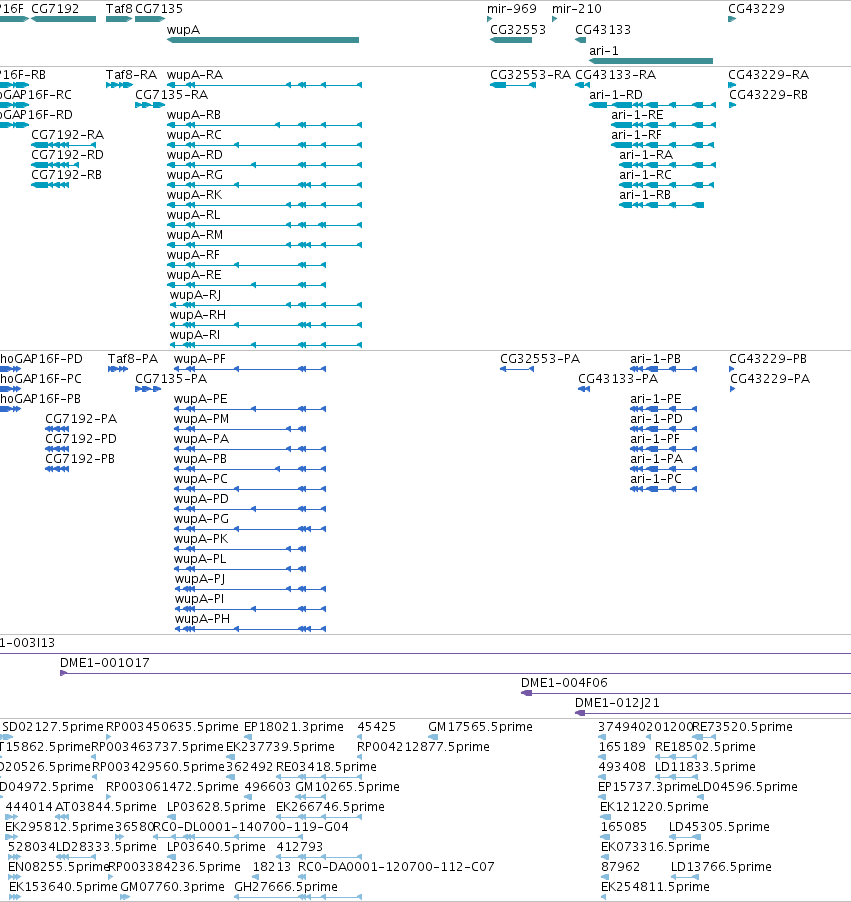Click the ari-1 teal gene bar
The image size is (851, 902).
tap(651, 61)
